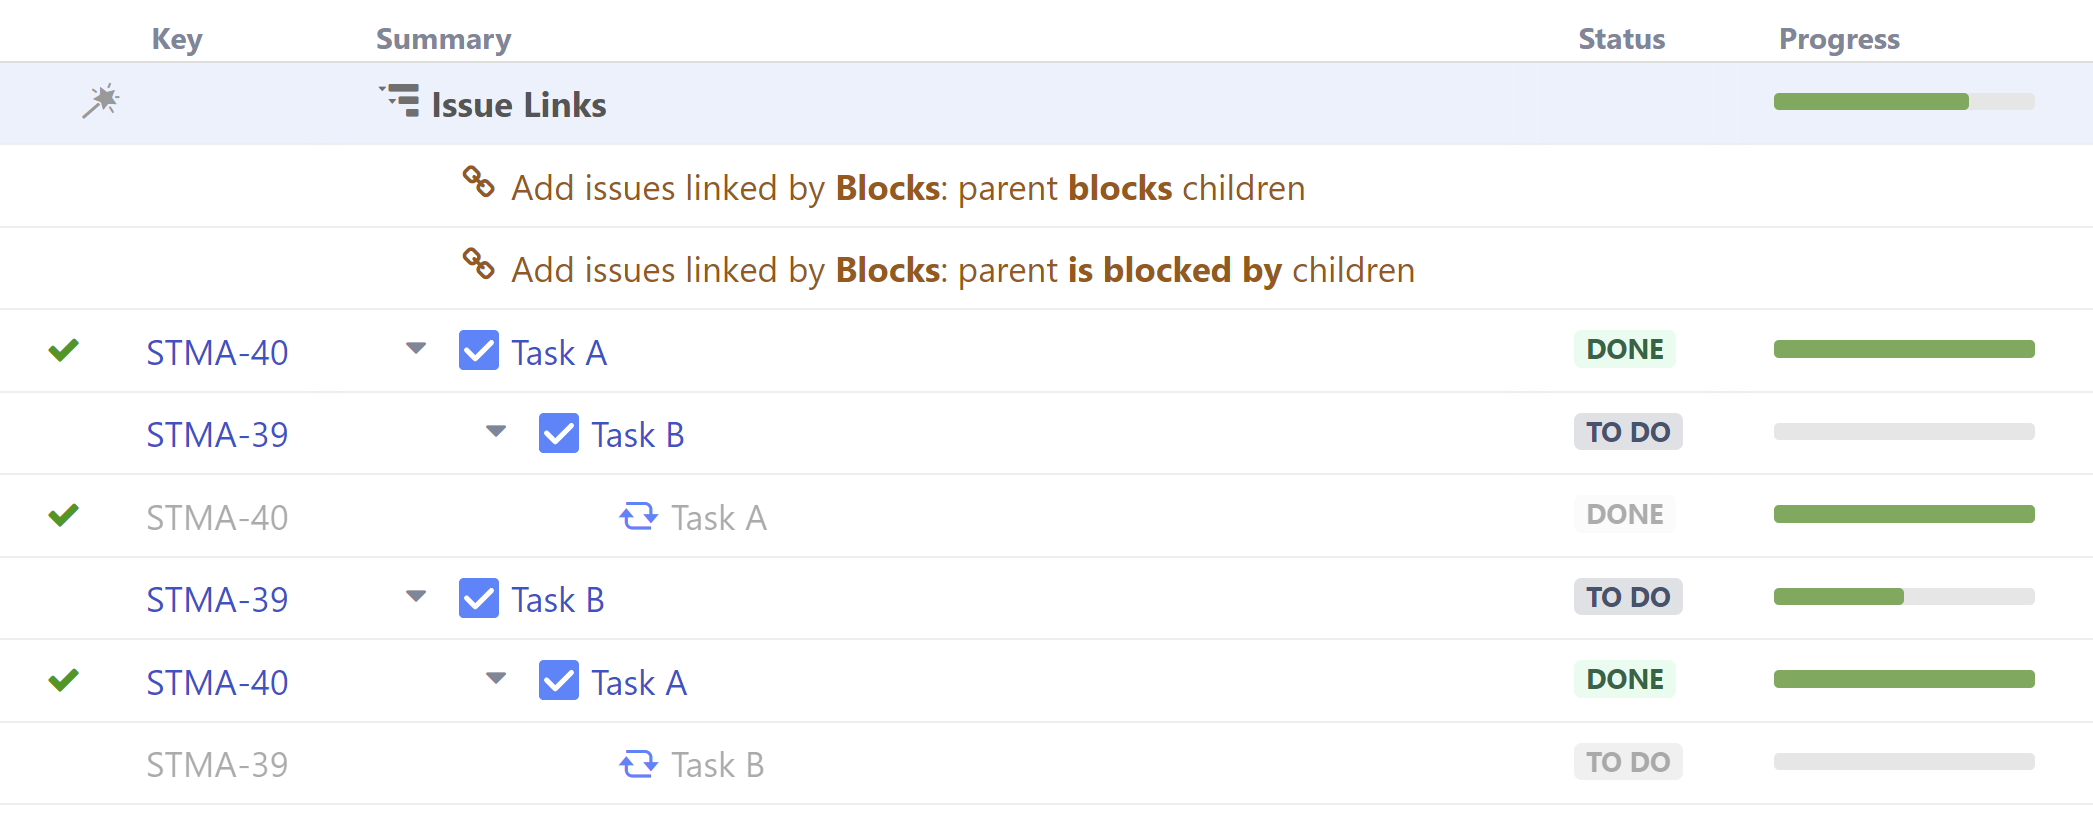Open the top-level STMA-39 key link

217,600
